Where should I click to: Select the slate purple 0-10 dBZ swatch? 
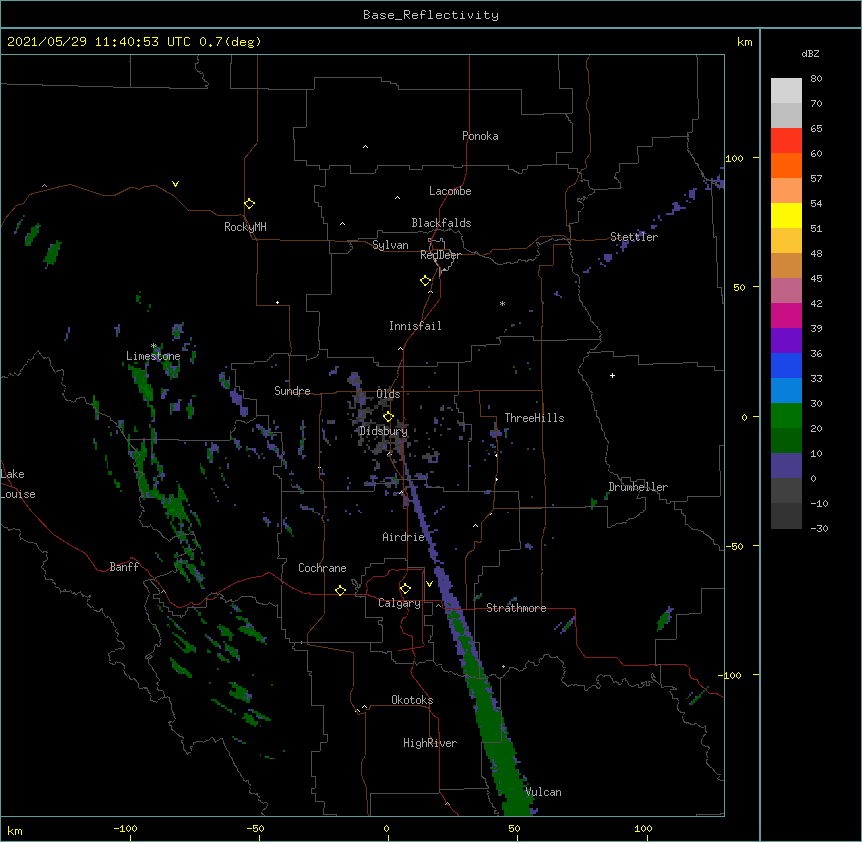(786, 466)
